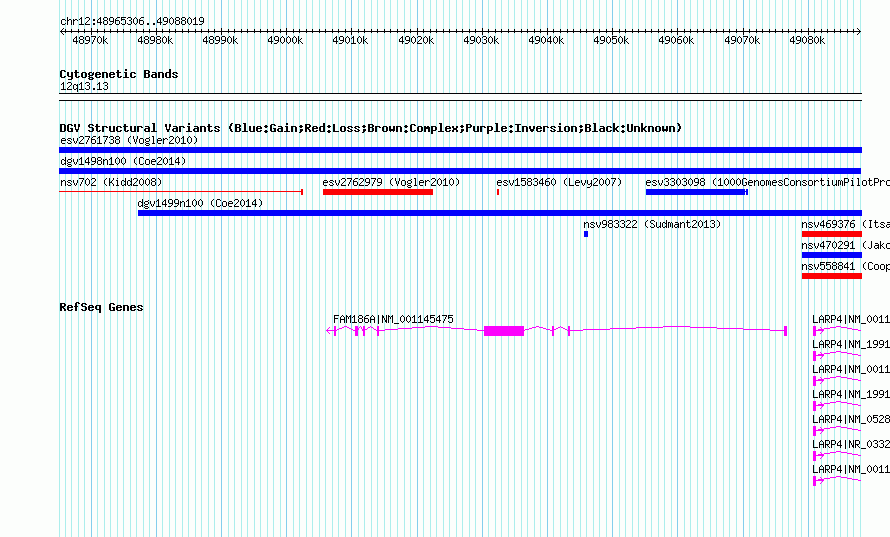Click the 48970k ruler tick label
Viewport: 890px width, 537px height.
(90, 40)
